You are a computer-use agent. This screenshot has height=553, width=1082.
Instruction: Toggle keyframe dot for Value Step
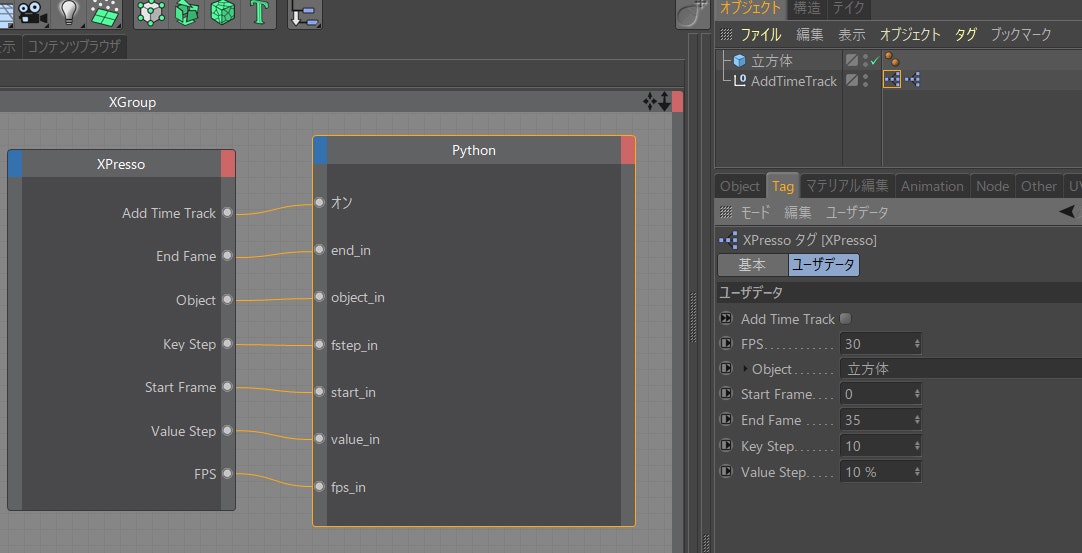[725, 472]
